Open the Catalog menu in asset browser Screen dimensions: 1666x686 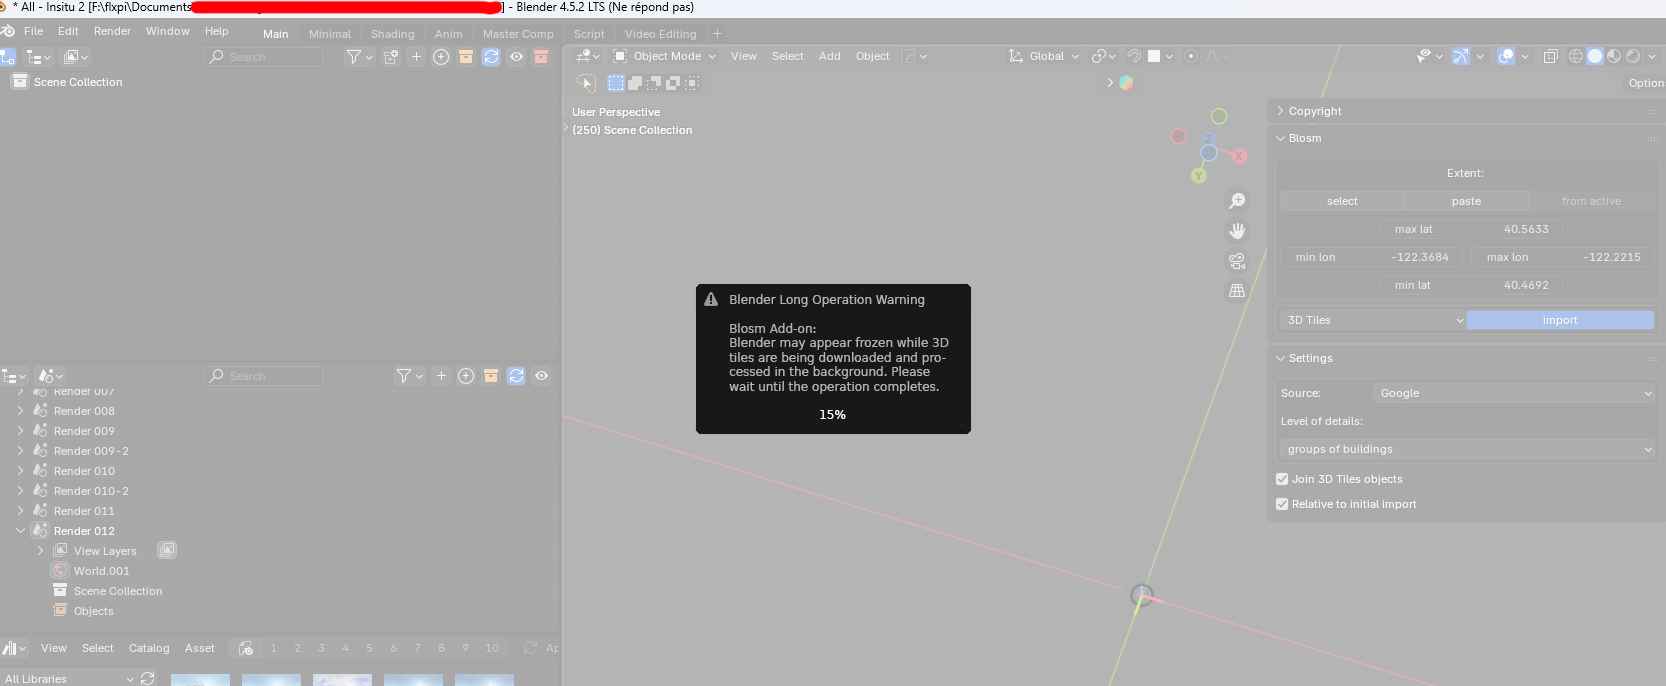[x=149, y=648]
